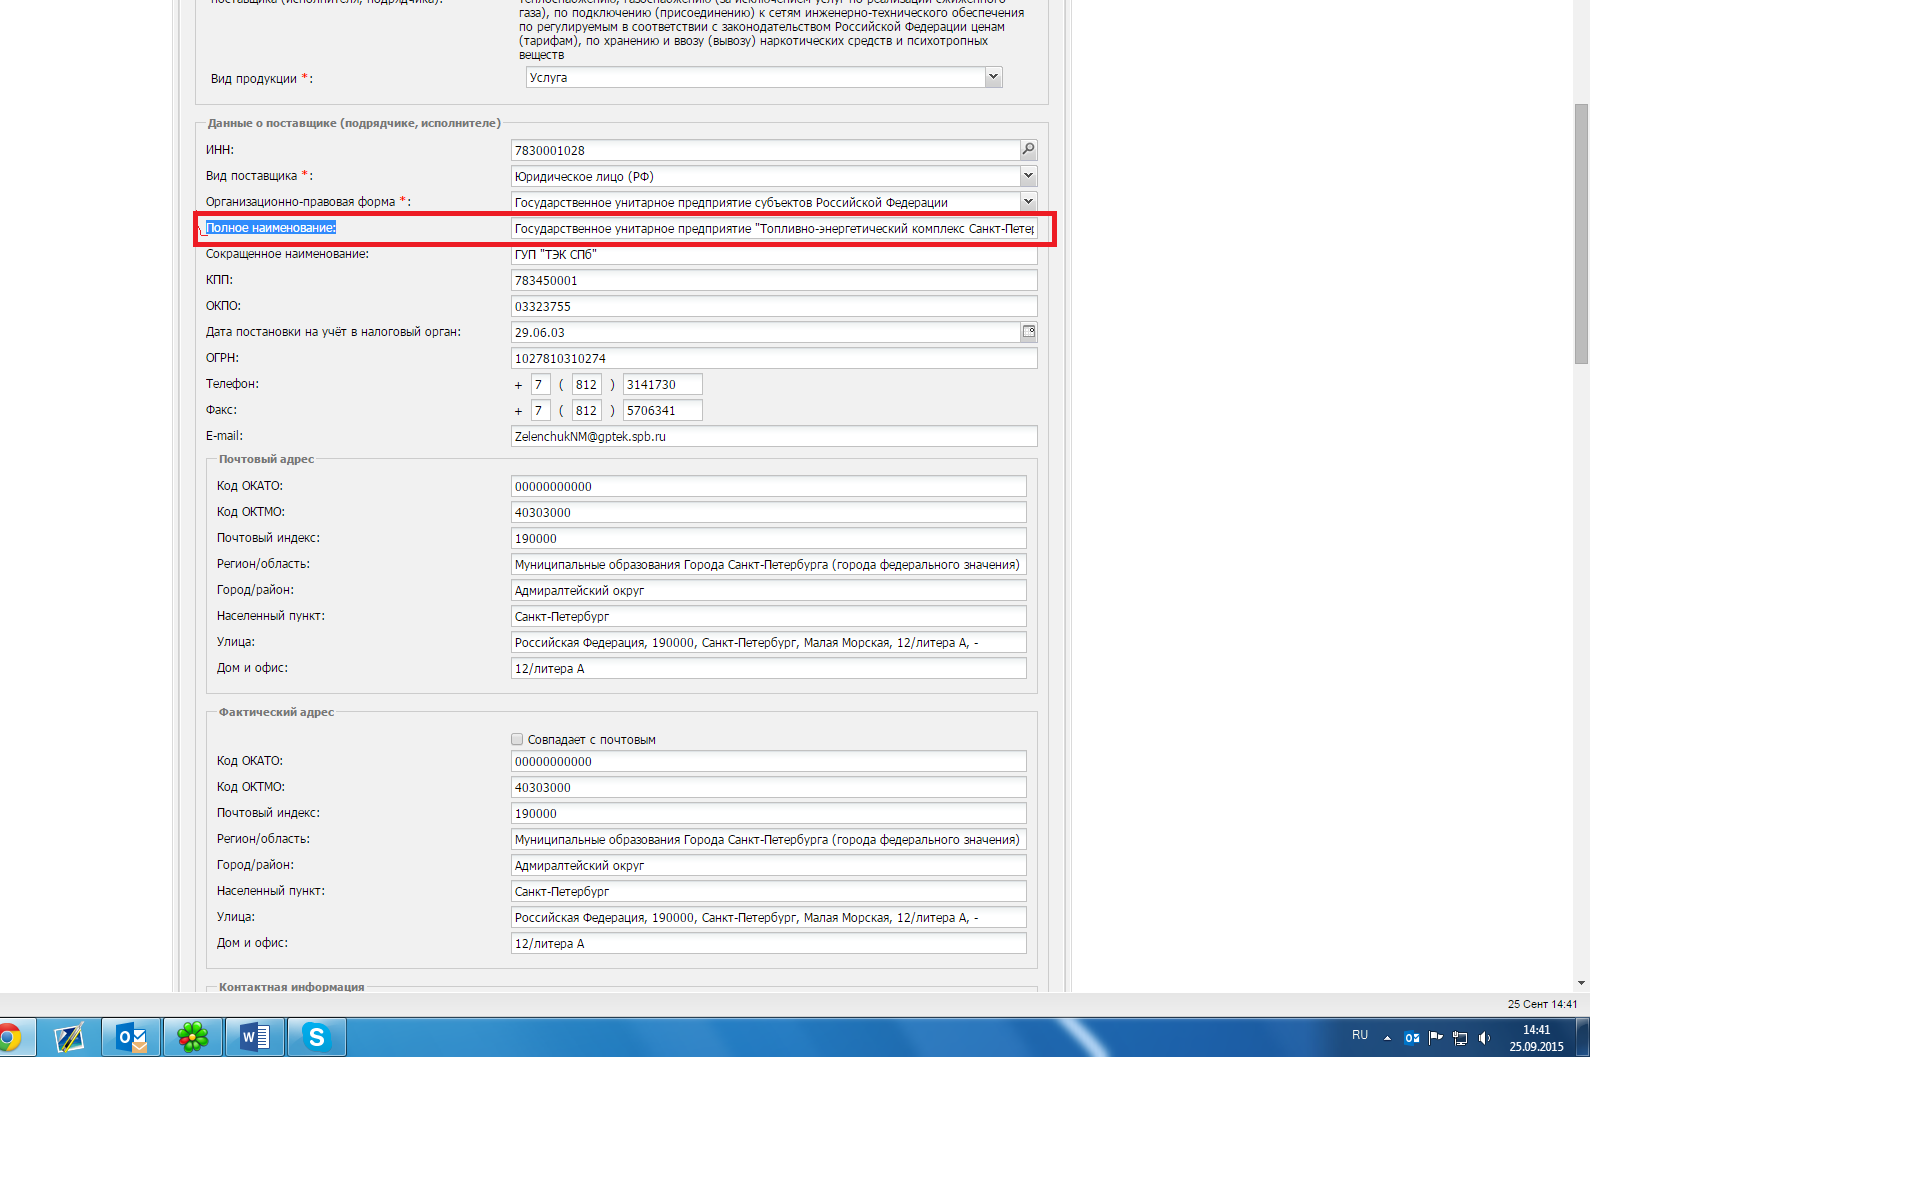Click the page vertical scrollbar thumb
This screenshot has width=1920, height=1200.
(x=1581, y=234)
